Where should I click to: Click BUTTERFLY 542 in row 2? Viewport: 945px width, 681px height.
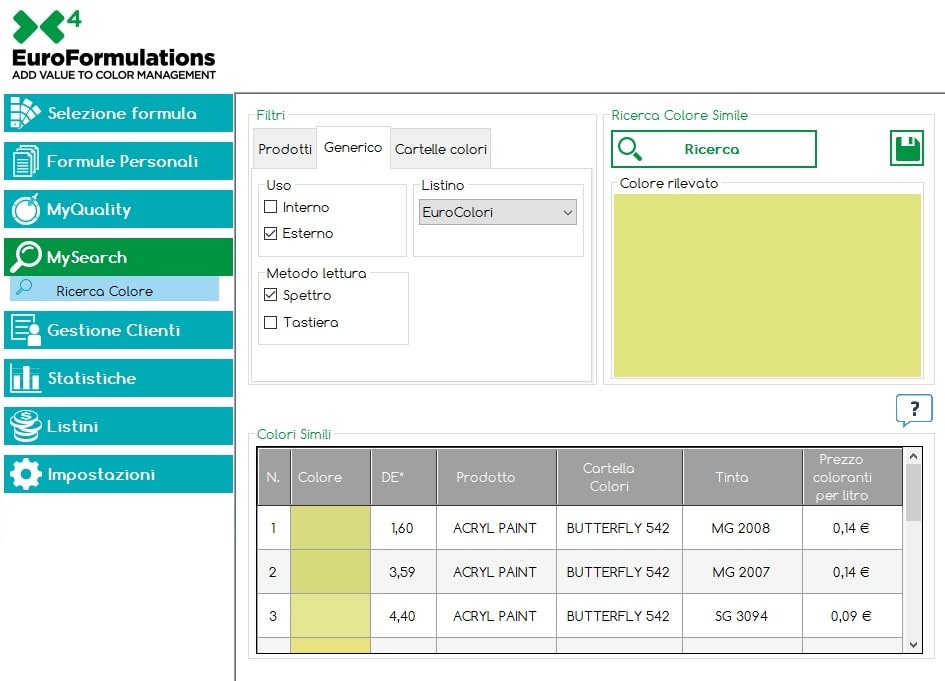point(619,572)
